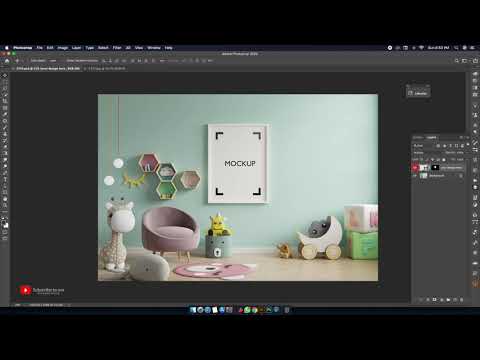Screen dimensions: 480x360
Task: Toggle type layer filter icon
Action: point(450,146)
